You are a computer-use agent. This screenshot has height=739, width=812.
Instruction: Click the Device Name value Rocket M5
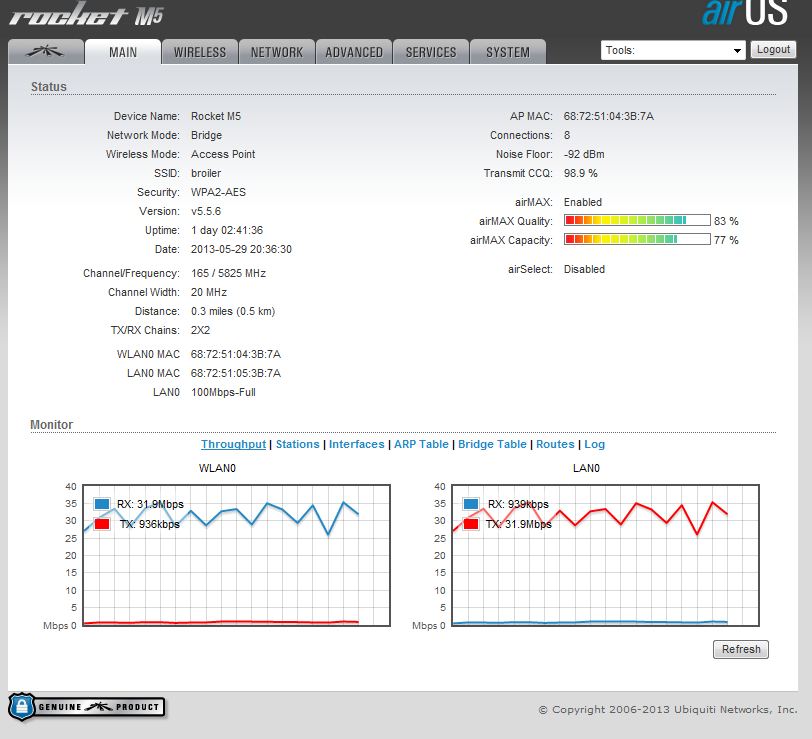[216, 116]
